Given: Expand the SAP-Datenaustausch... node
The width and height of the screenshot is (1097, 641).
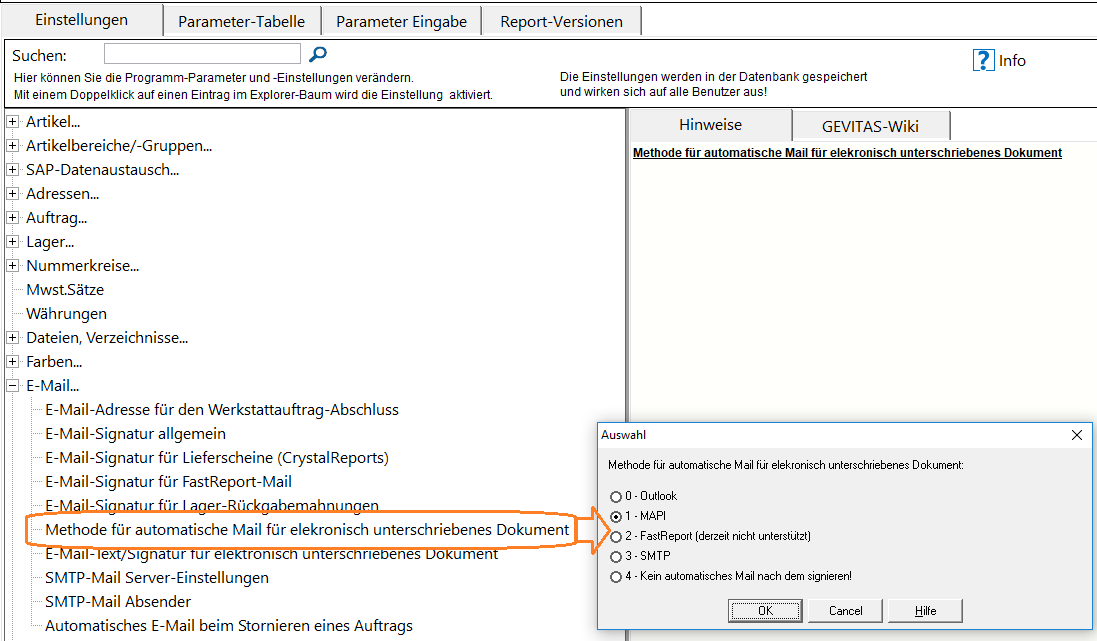Looking at the screenshot, I should click(12, 169).
